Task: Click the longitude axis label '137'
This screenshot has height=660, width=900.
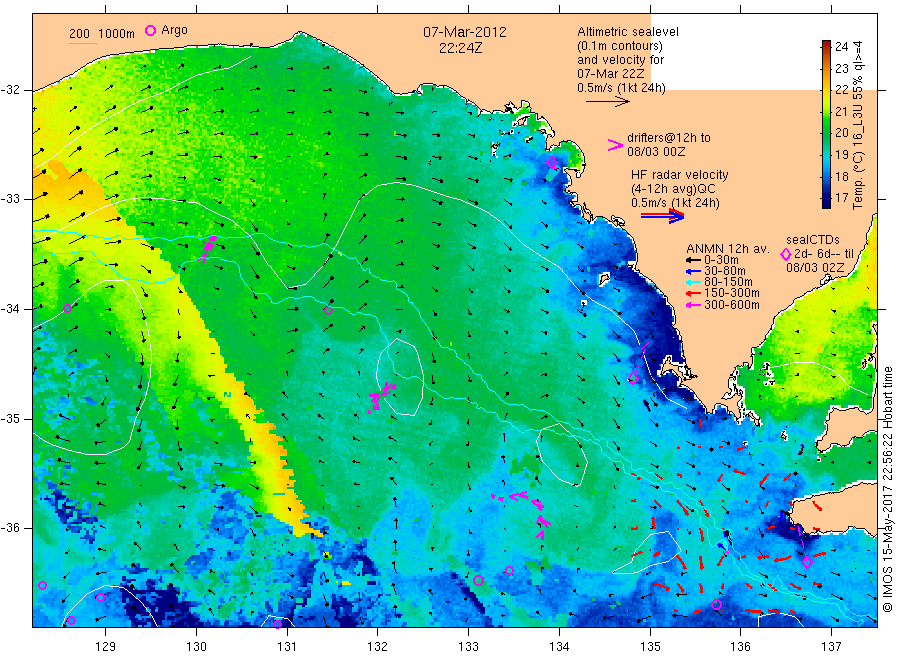Action: click(831, 647)
